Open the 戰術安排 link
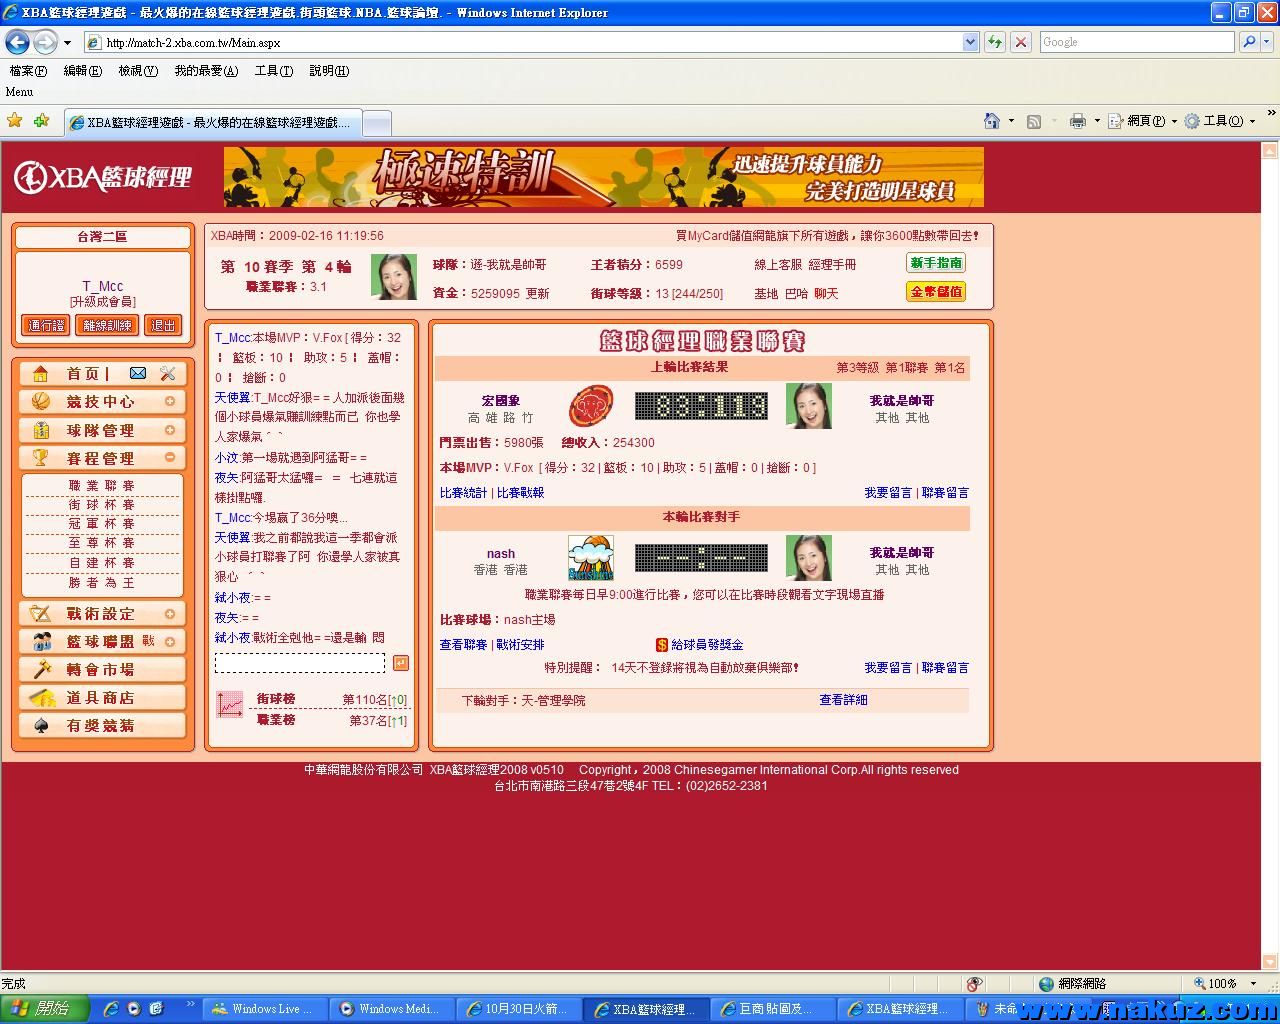1280x1024 pixels. tap(520, 645)
